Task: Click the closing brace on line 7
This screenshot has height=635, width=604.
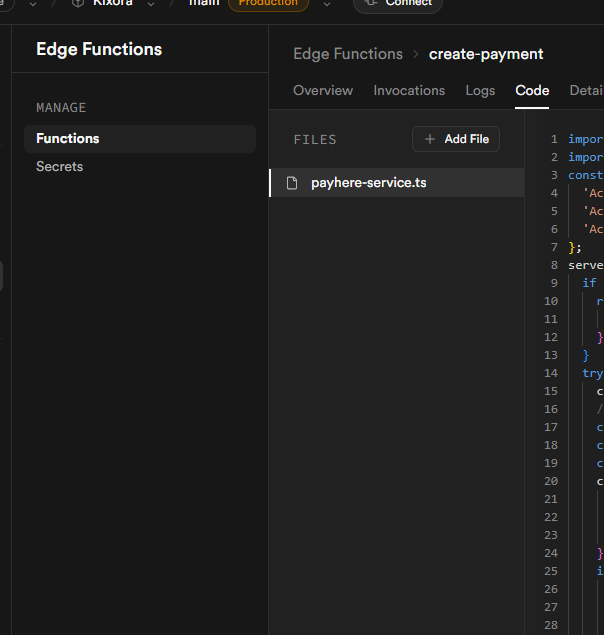Action: point(572,247)
